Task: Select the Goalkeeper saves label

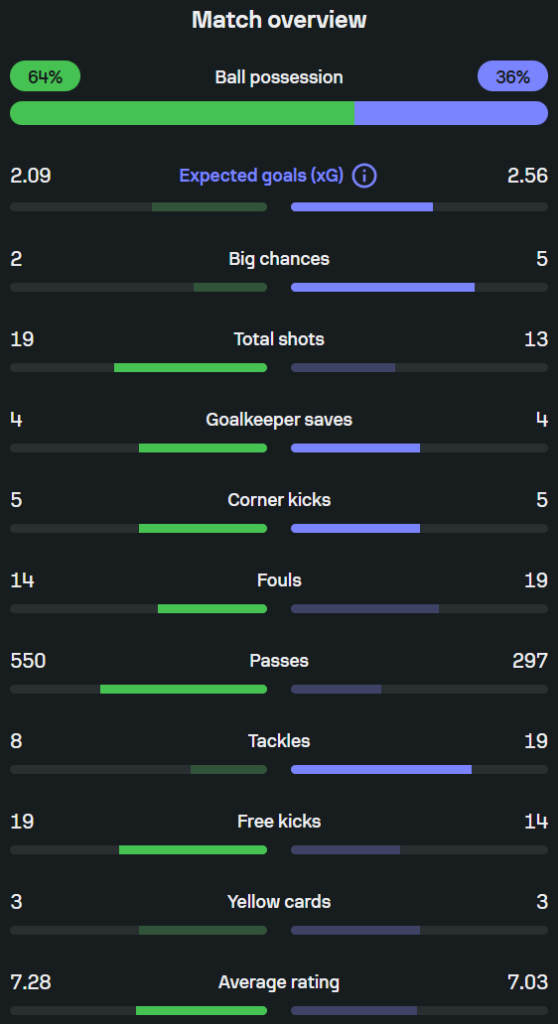Action: tap(279, 419)
